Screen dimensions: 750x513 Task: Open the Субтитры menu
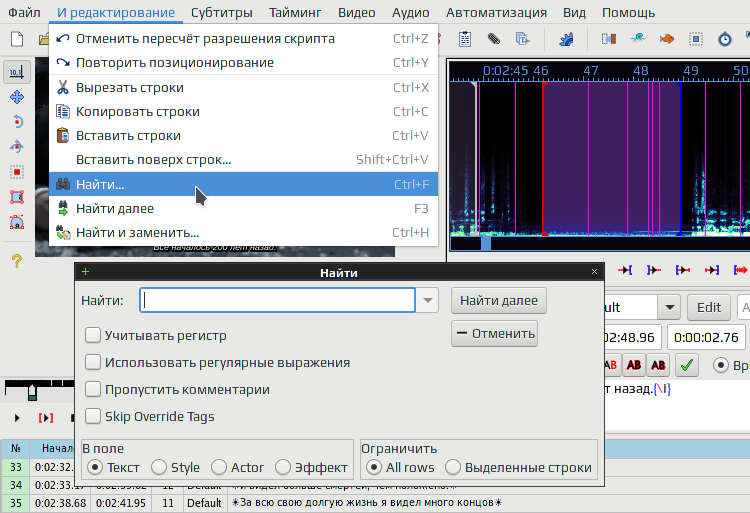point(221,12)
